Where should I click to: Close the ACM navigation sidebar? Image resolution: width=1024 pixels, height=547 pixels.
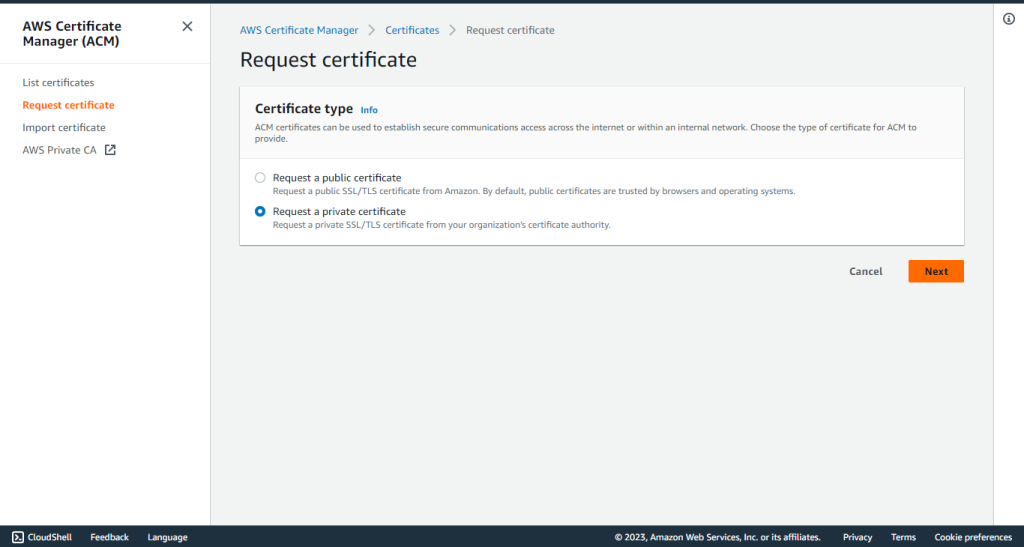187,26
